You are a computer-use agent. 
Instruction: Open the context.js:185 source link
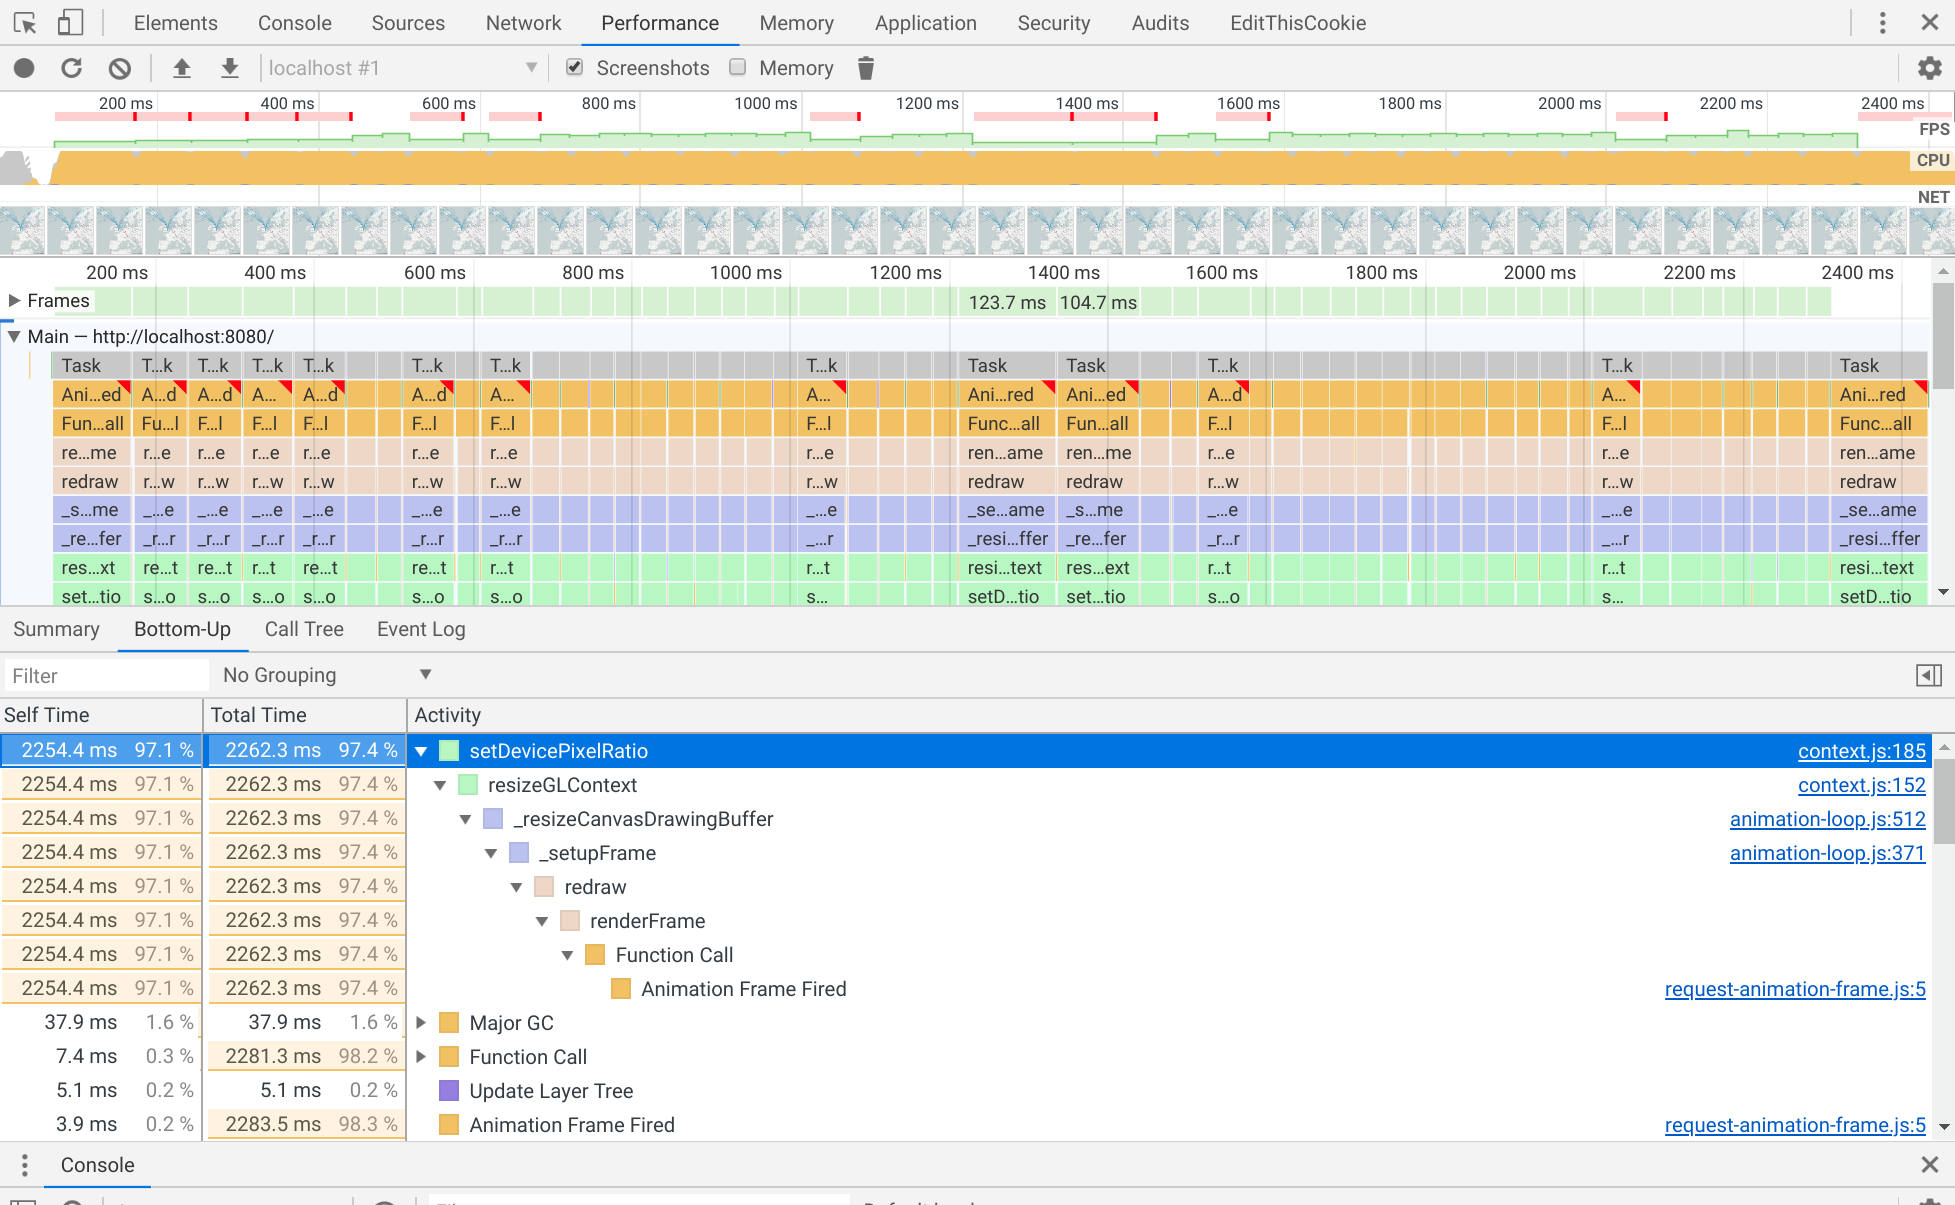1861,751
